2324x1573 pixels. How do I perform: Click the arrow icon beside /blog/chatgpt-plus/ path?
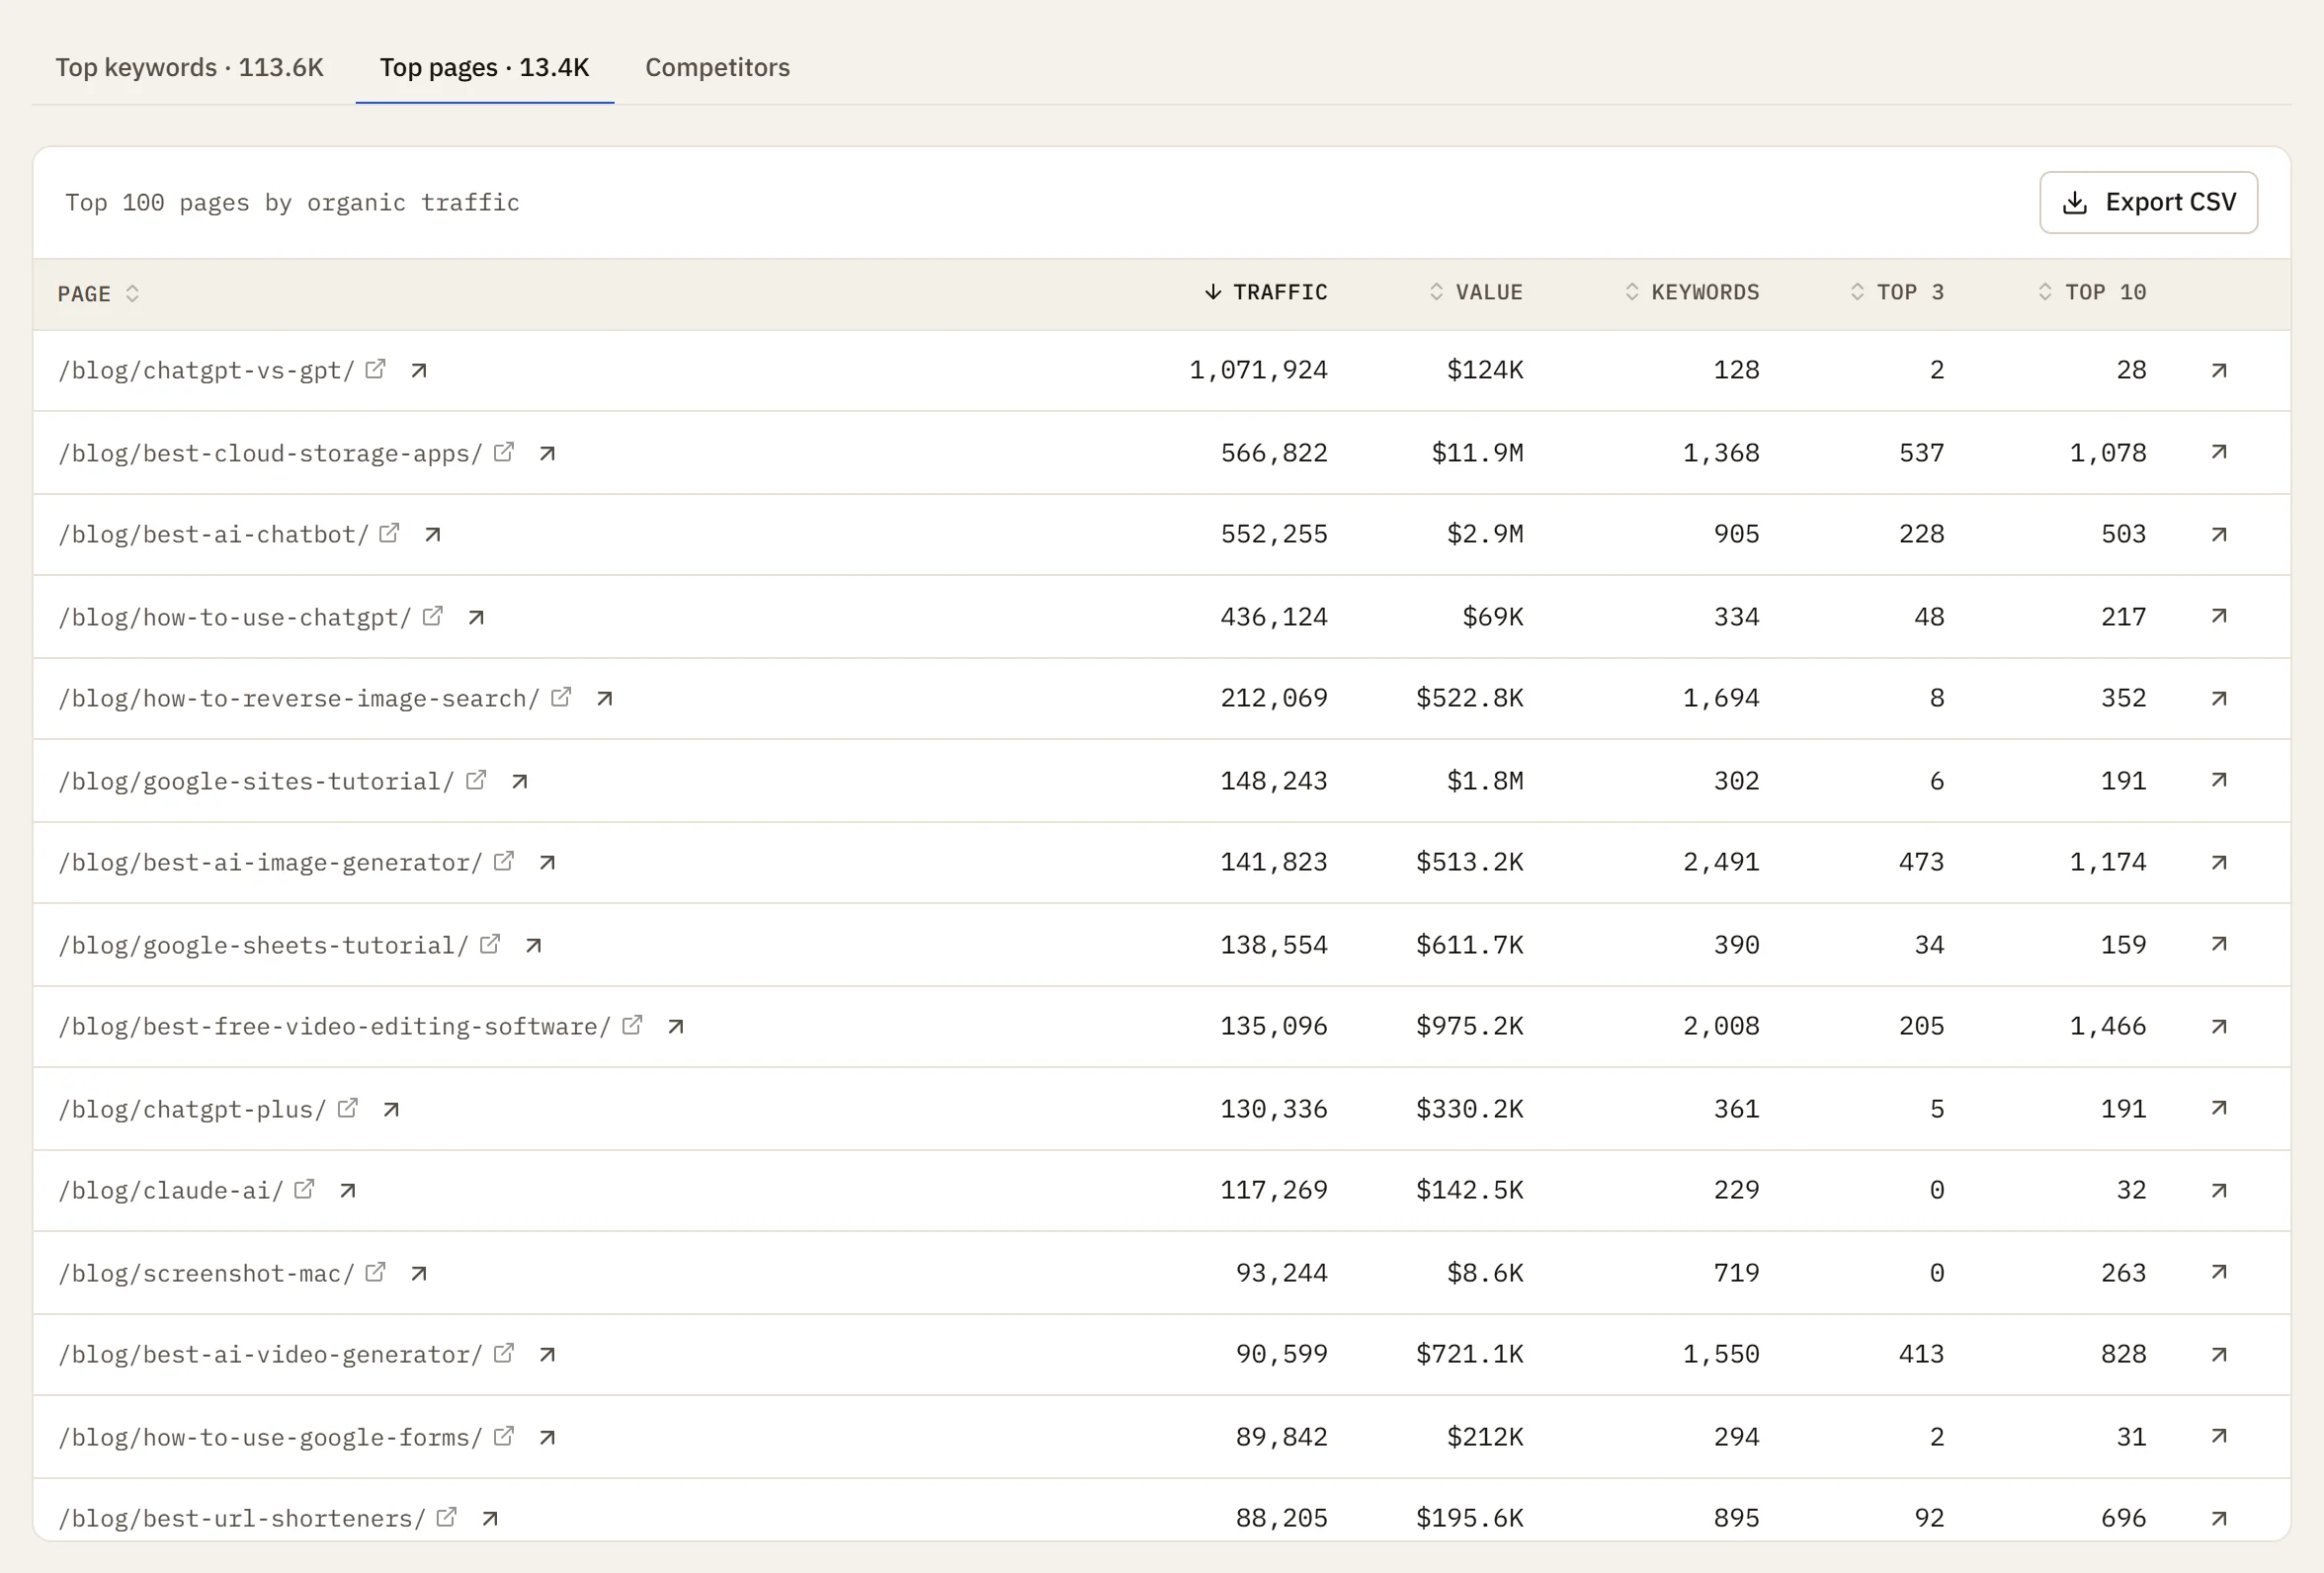click(391, 1110)
